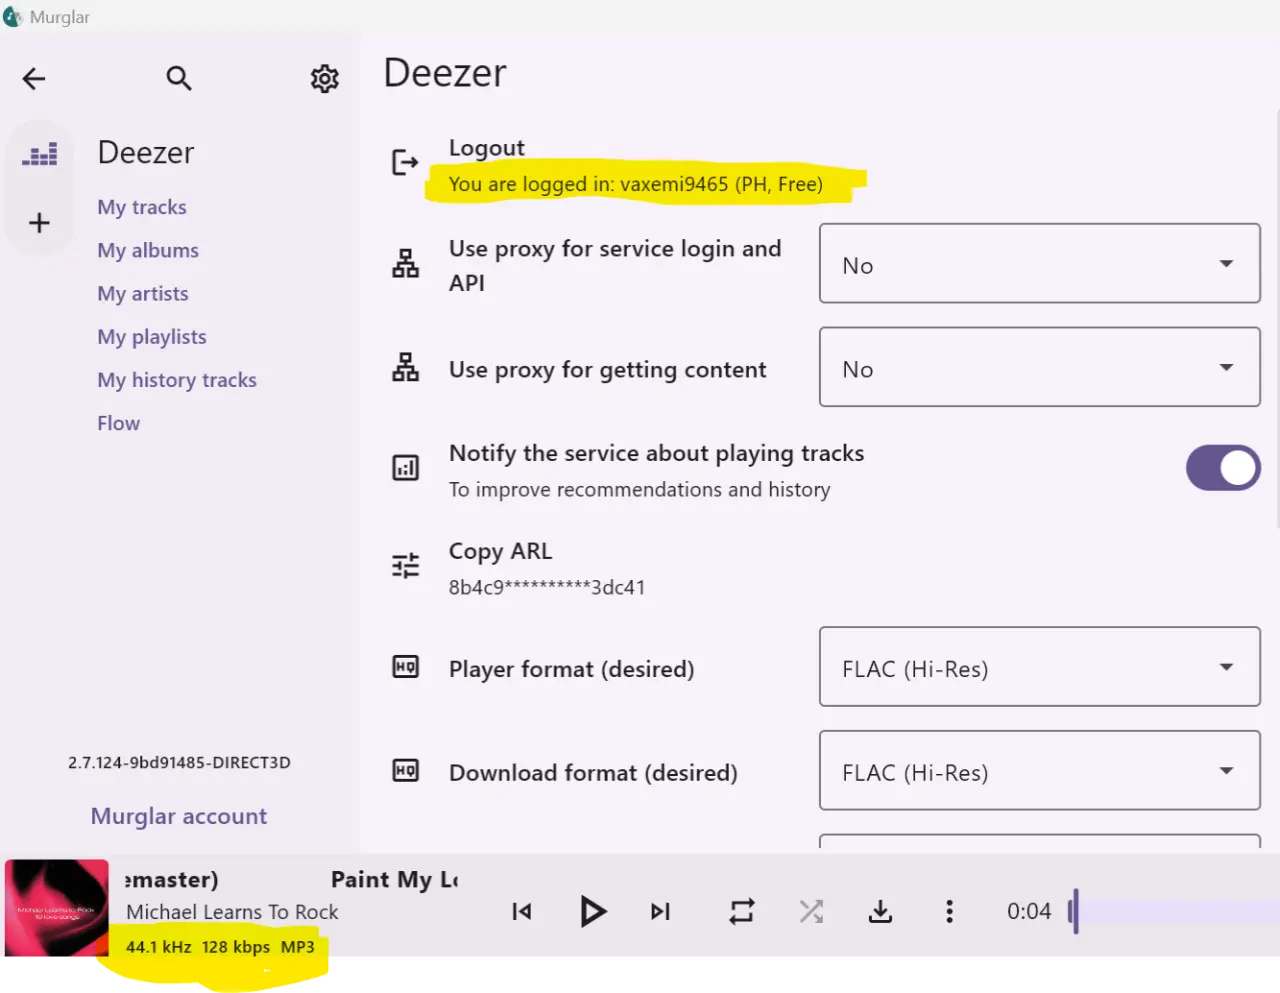Toggle repeat mode
Viewport: 1280px width, 993px height.
pos(741,911)
